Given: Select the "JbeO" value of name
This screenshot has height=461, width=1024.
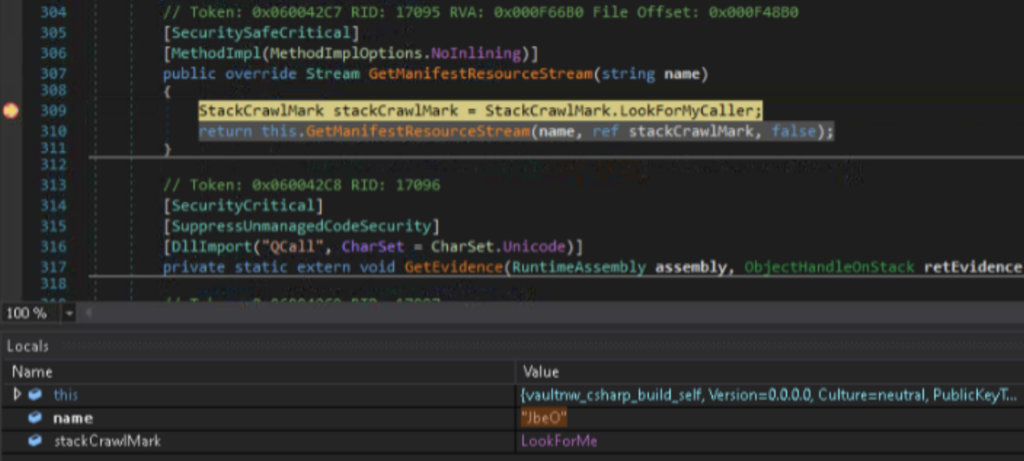Looking at the screenshot, I should [x=543, y=418].
